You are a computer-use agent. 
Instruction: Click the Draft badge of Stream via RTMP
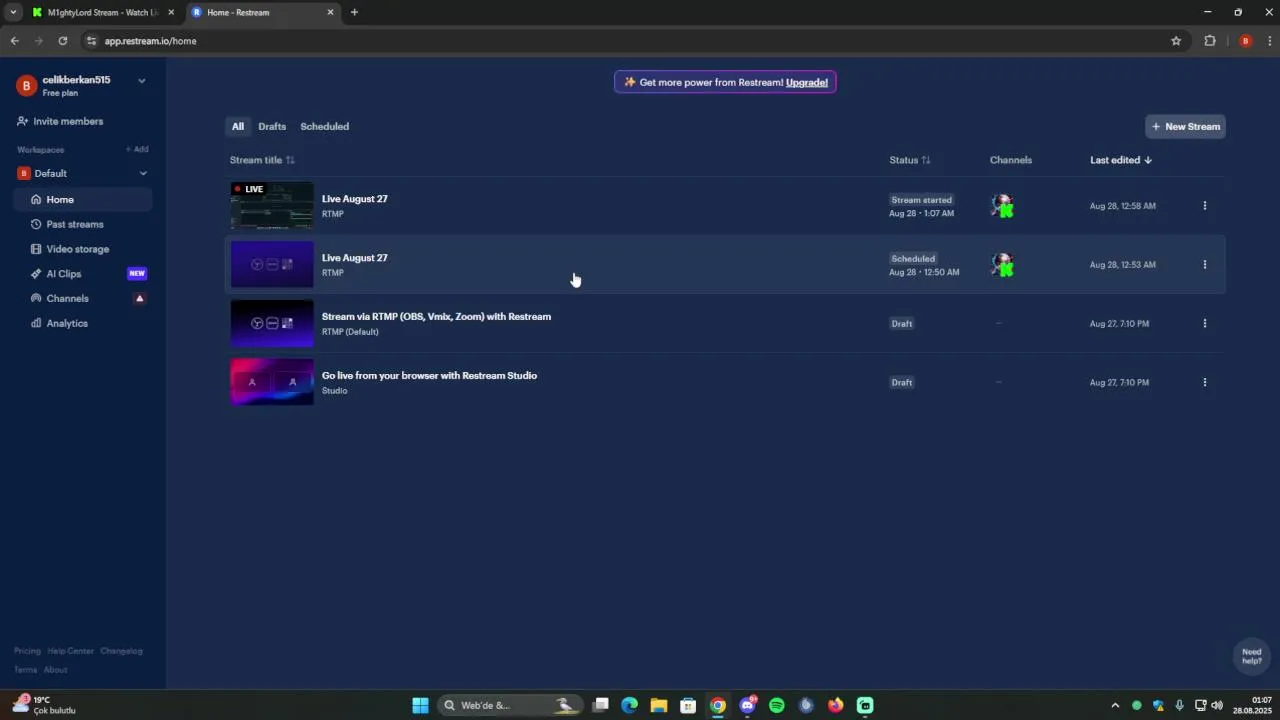click(x=902, y=324)
